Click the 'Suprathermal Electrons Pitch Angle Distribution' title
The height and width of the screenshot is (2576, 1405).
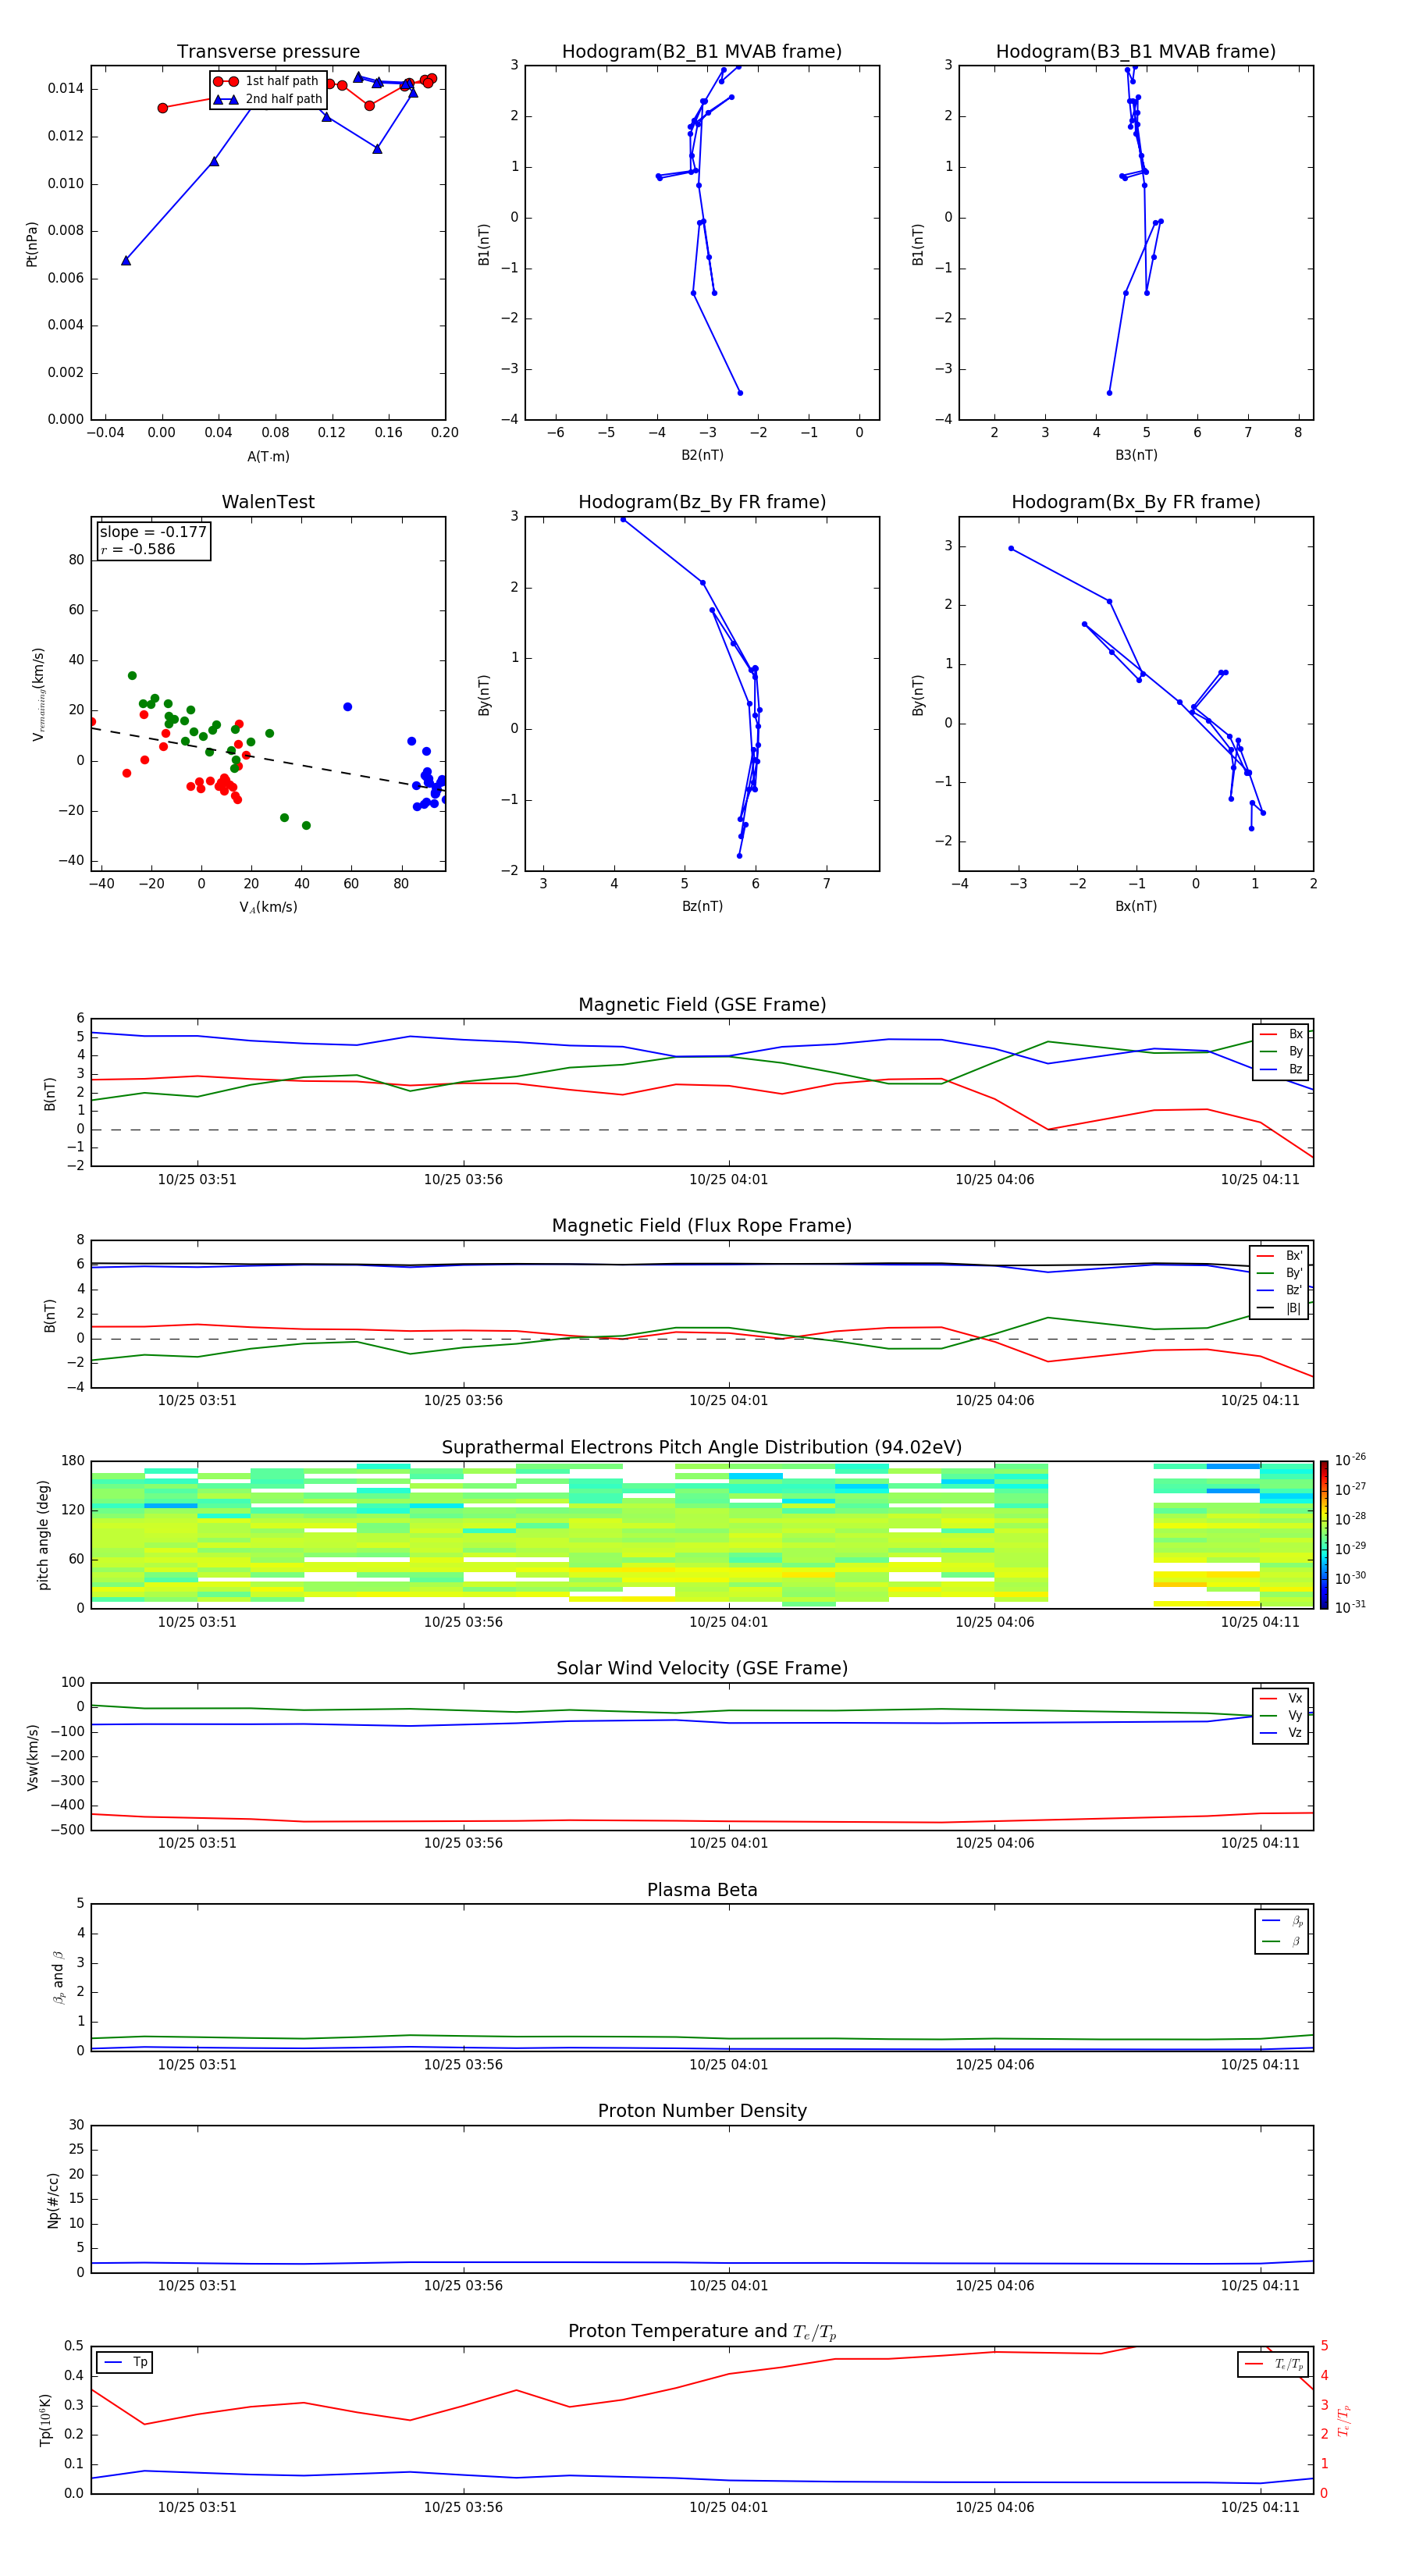pos(702,1447)
